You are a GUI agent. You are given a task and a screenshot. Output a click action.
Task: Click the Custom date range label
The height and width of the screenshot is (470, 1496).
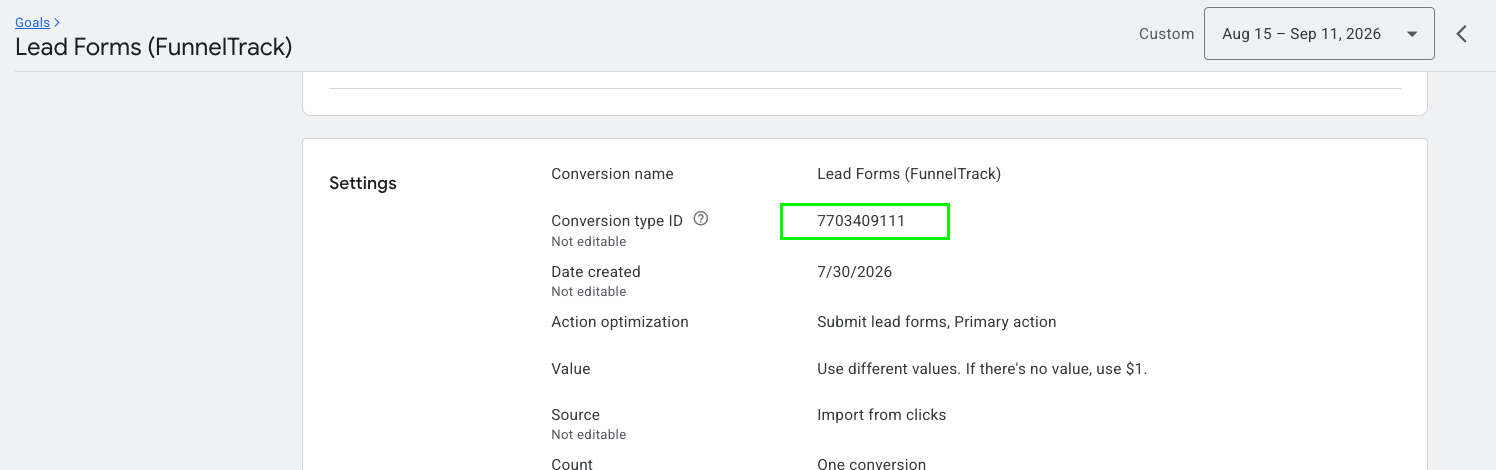(1166, 34)
